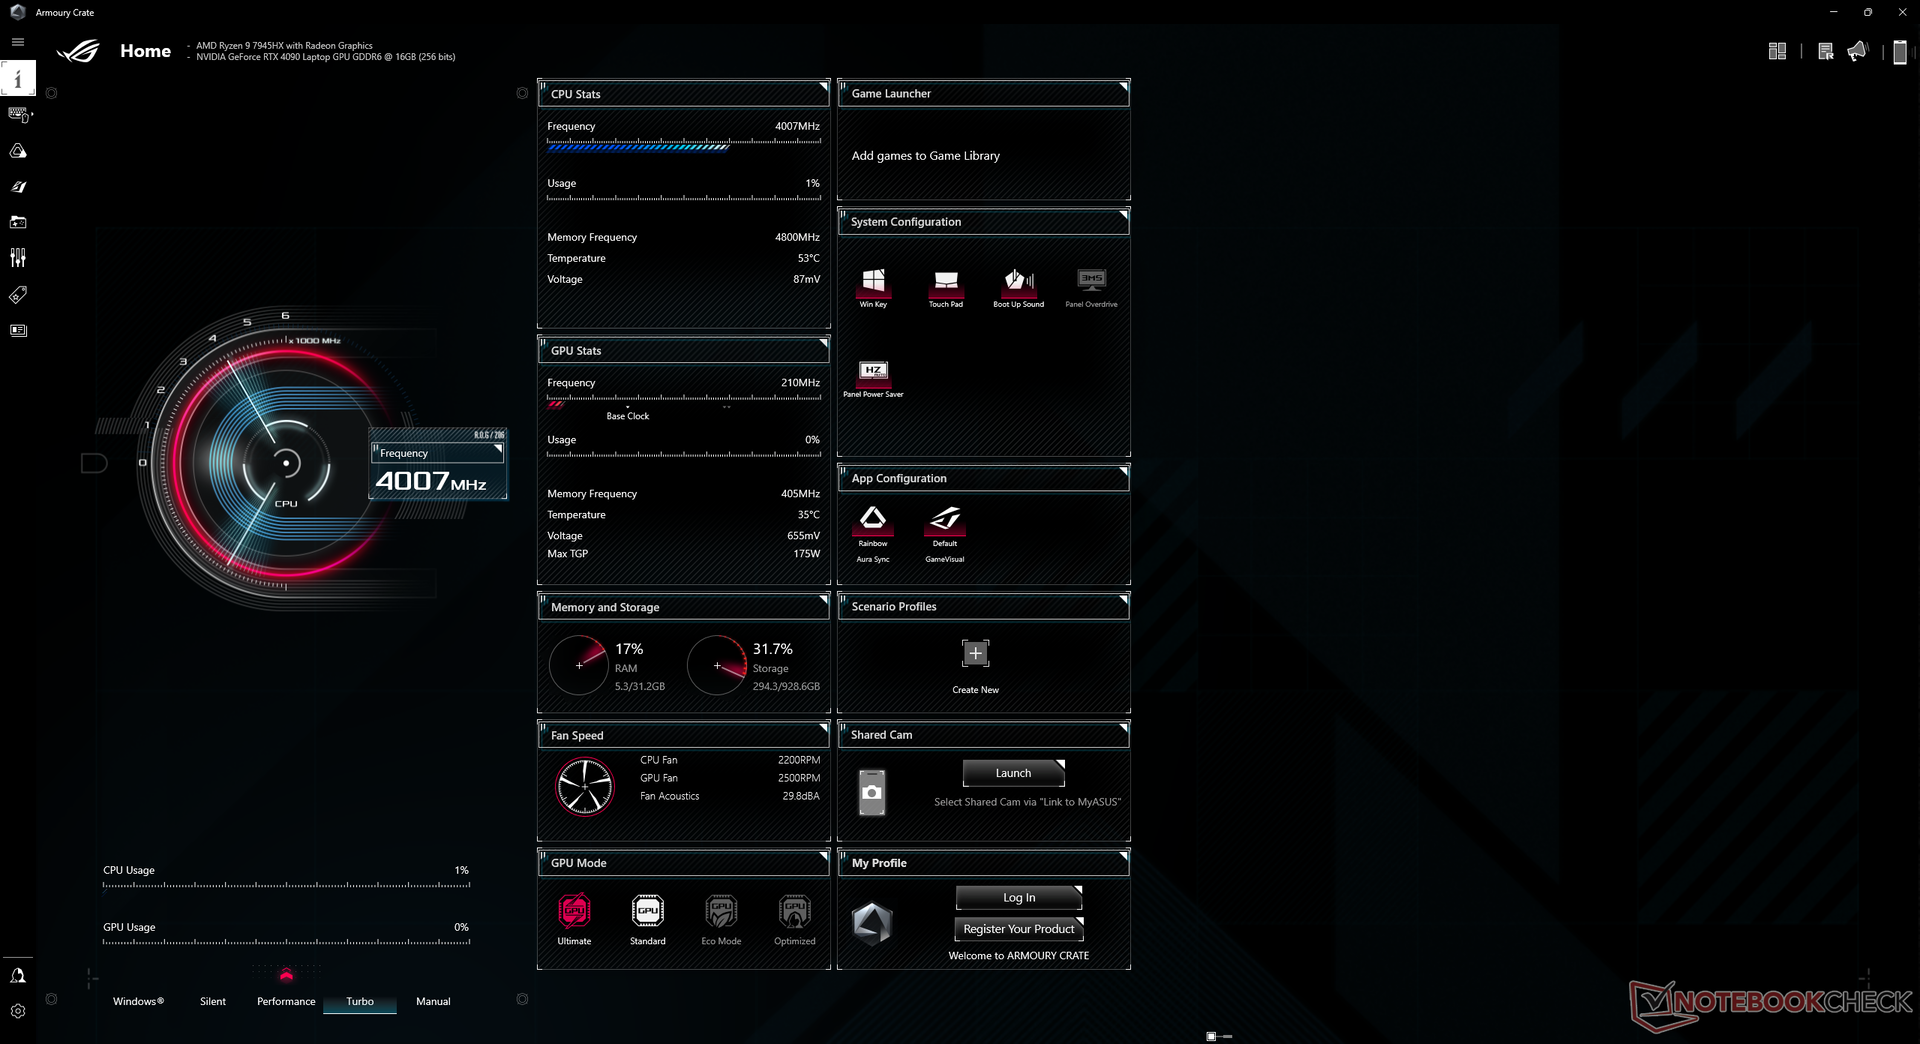This screenshot has width=1920, height=1044.
Task: Toggle Panel Power Saver
Action: pos(873,379)
